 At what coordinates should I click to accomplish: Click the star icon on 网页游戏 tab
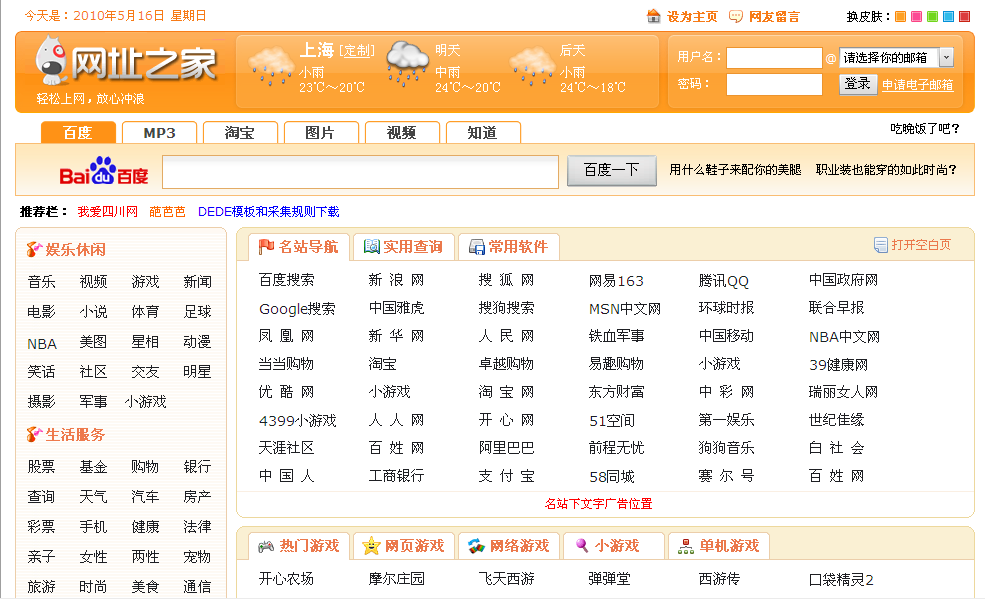pos(371,546)
